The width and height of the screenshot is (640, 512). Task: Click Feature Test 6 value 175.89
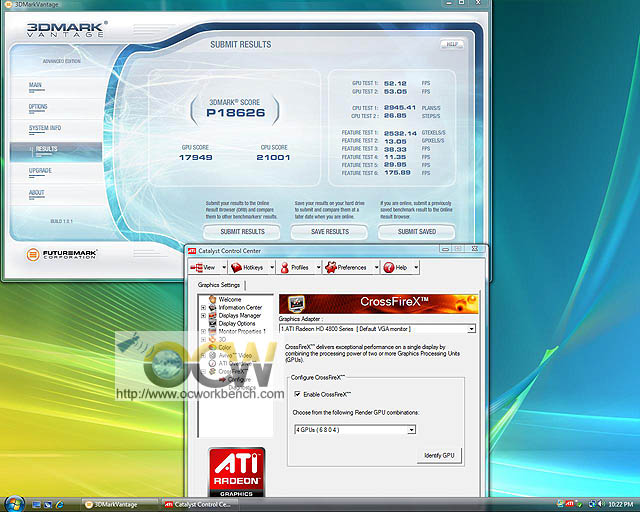[397, 173]
